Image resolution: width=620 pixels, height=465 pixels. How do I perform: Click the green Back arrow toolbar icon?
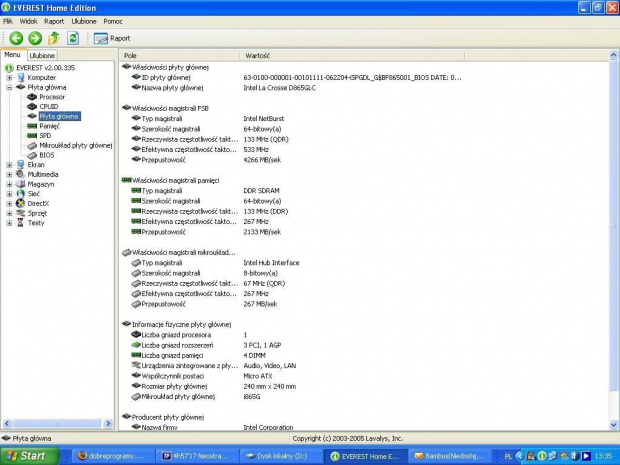16,38
